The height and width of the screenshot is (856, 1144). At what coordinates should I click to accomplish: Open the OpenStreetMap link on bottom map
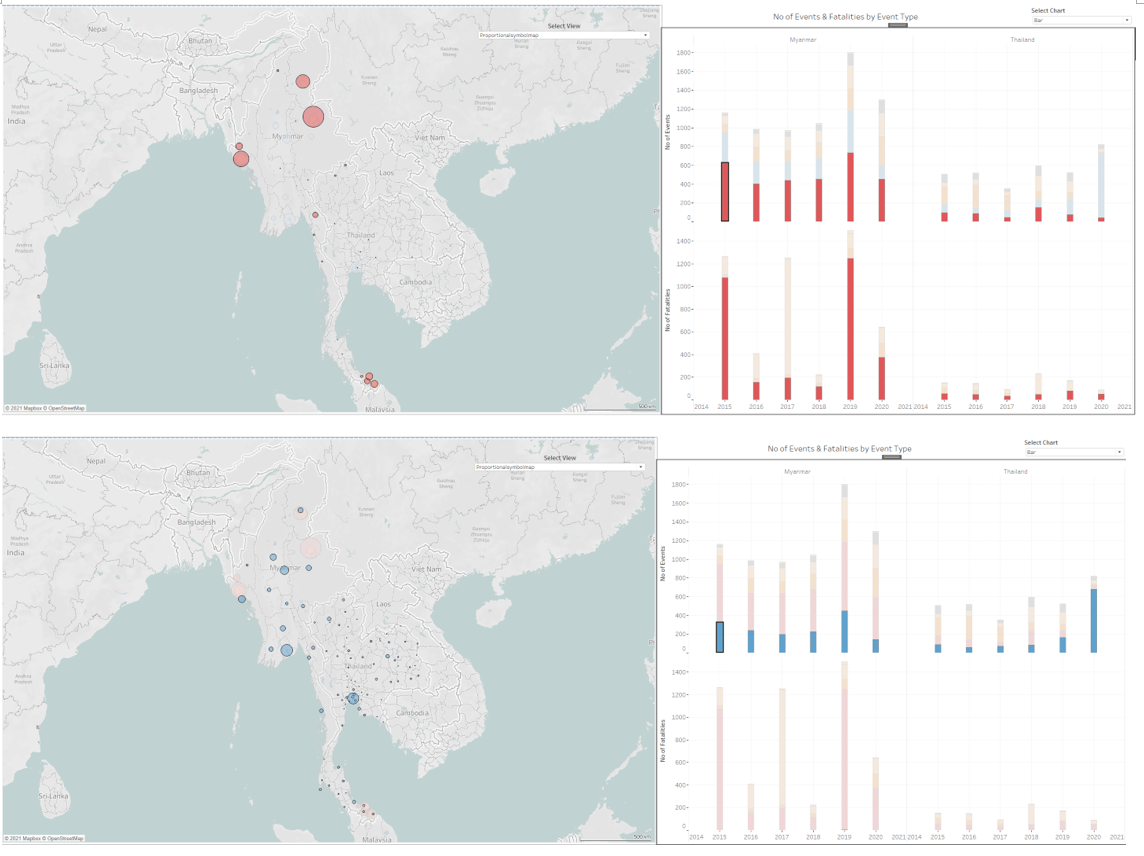[x=64, y=838]
